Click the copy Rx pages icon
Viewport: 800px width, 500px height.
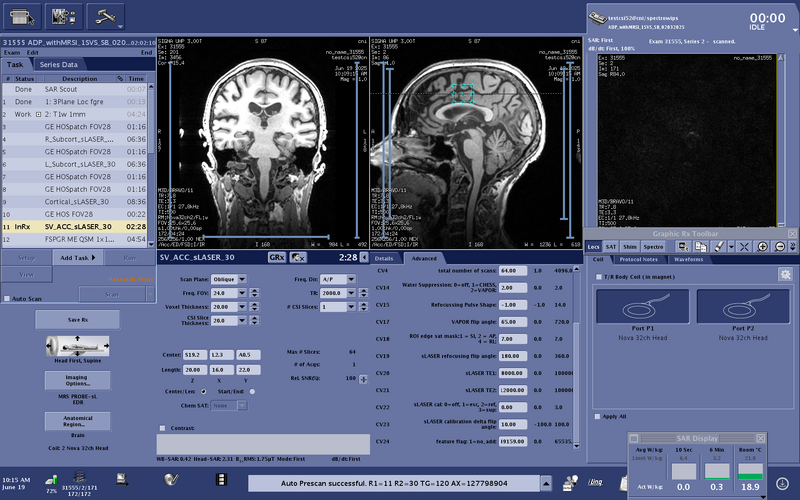[701, 247]
